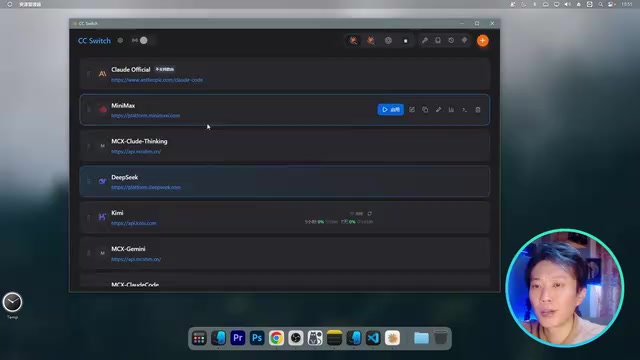This screenshot has height=360, width=640.
Task: Open the wrench tool in the top toolbar
Action: coord(424,40)
